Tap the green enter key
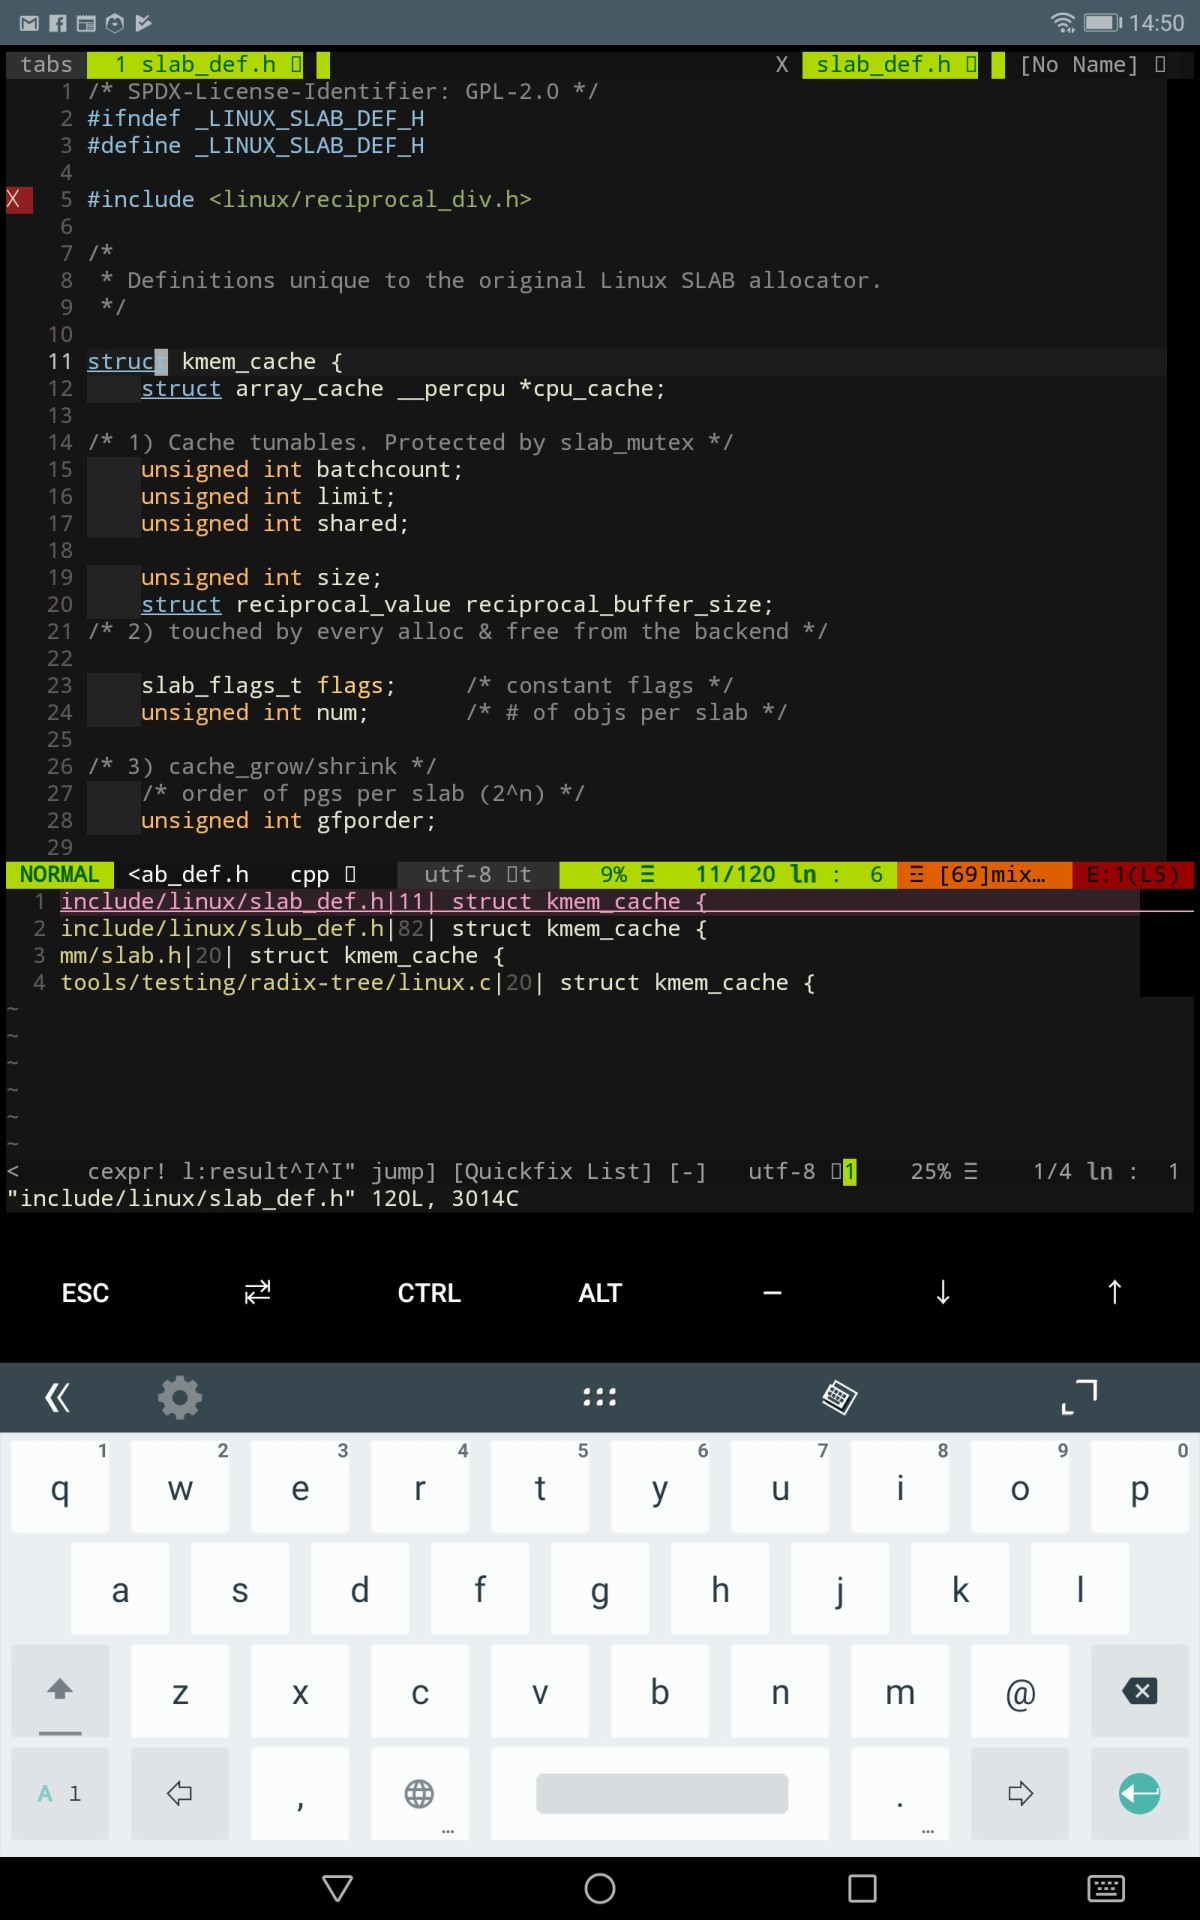Viewport: 1200px width, 1920px height. pos(1139,1793)
